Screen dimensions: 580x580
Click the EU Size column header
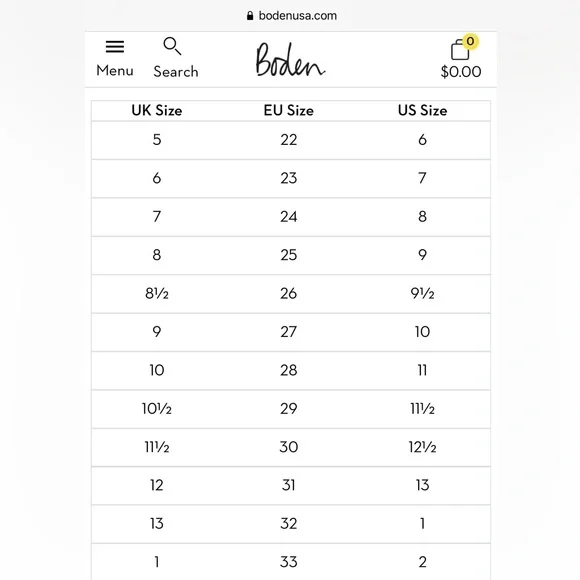point(289,110)
